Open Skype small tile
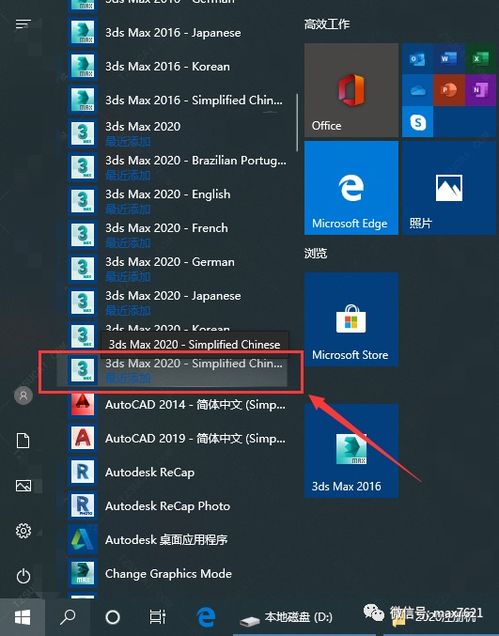This screenshot has height=636, width=499. pos(417,122)
